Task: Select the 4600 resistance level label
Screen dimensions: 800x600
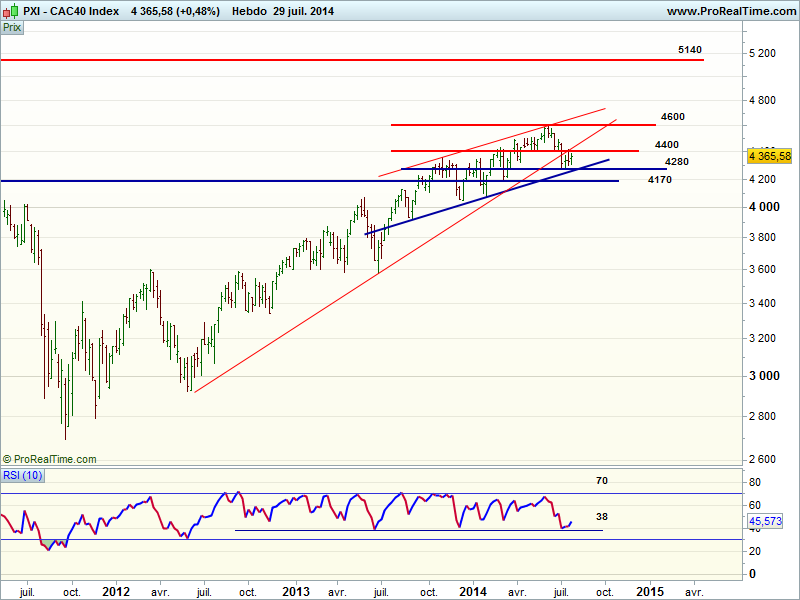Action: coord(672,117)
